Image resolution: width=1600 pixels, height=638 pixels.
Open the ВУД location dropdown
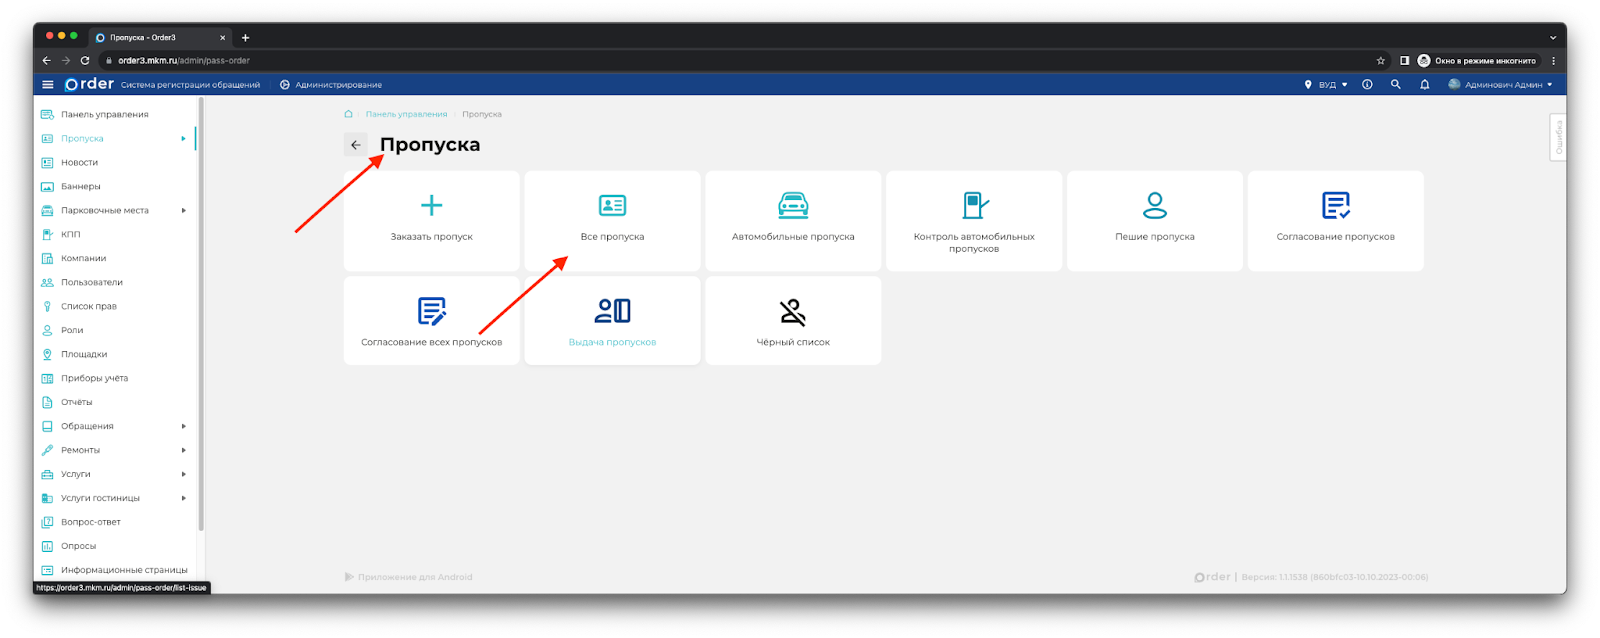(1326, 85)
